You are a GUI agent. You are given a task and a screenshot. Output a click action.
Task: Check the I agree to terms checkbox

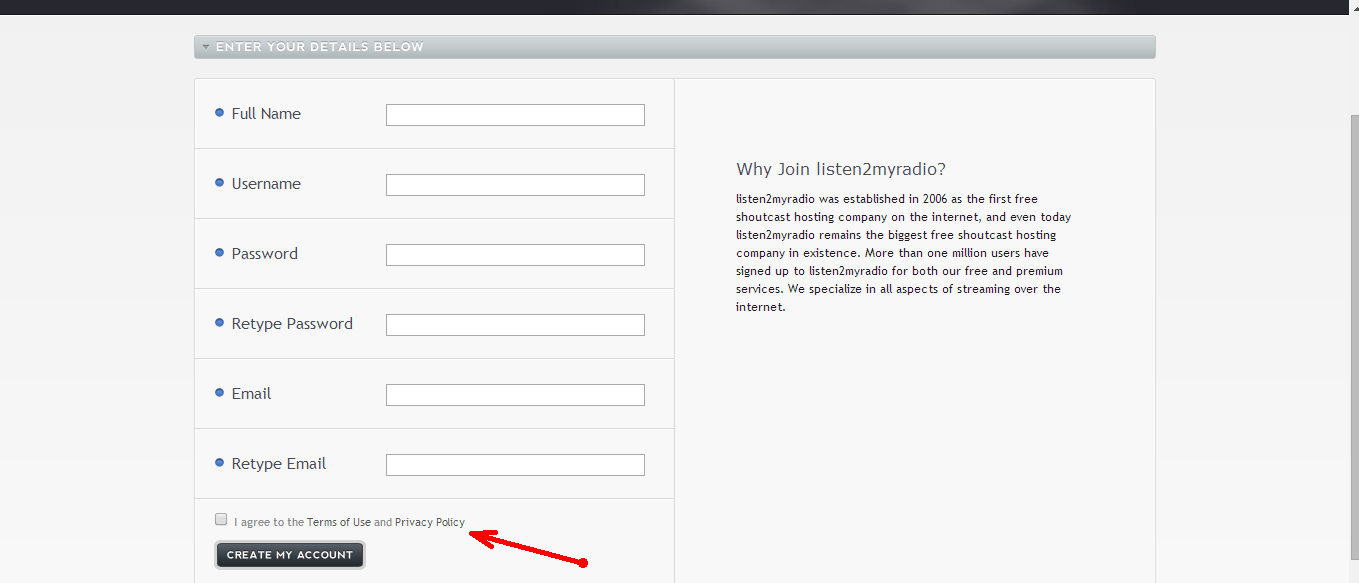[221, 519]
